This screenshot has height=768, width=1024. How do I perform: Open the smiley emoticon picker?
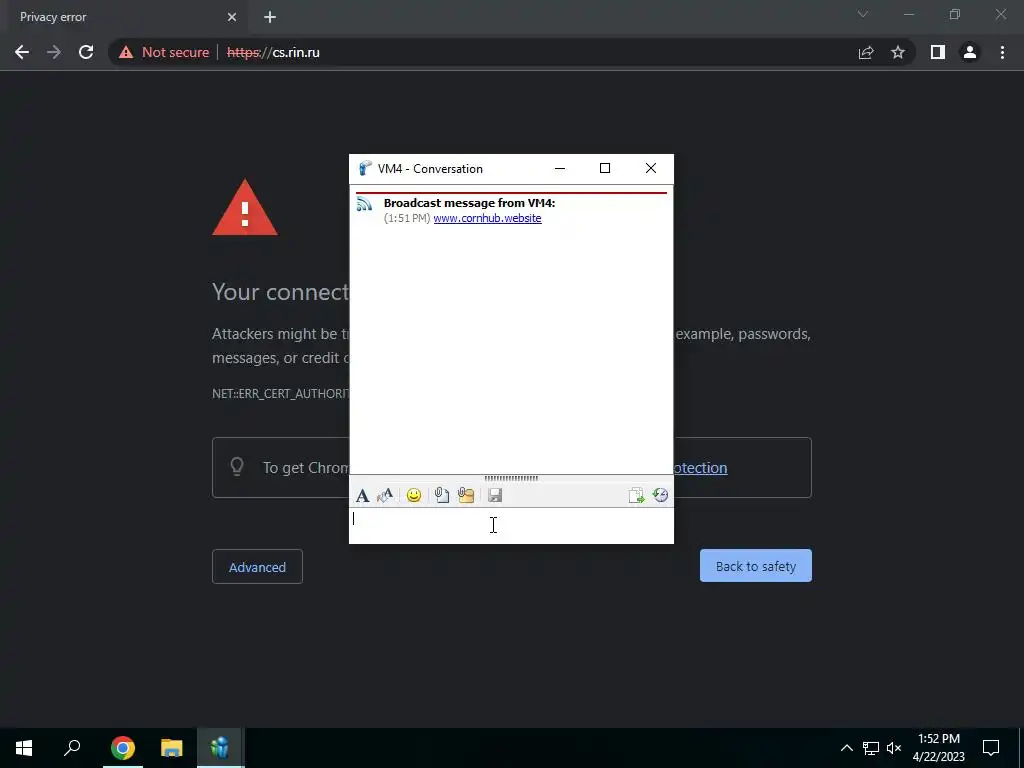pyautogui.click(x=413, y=496)
